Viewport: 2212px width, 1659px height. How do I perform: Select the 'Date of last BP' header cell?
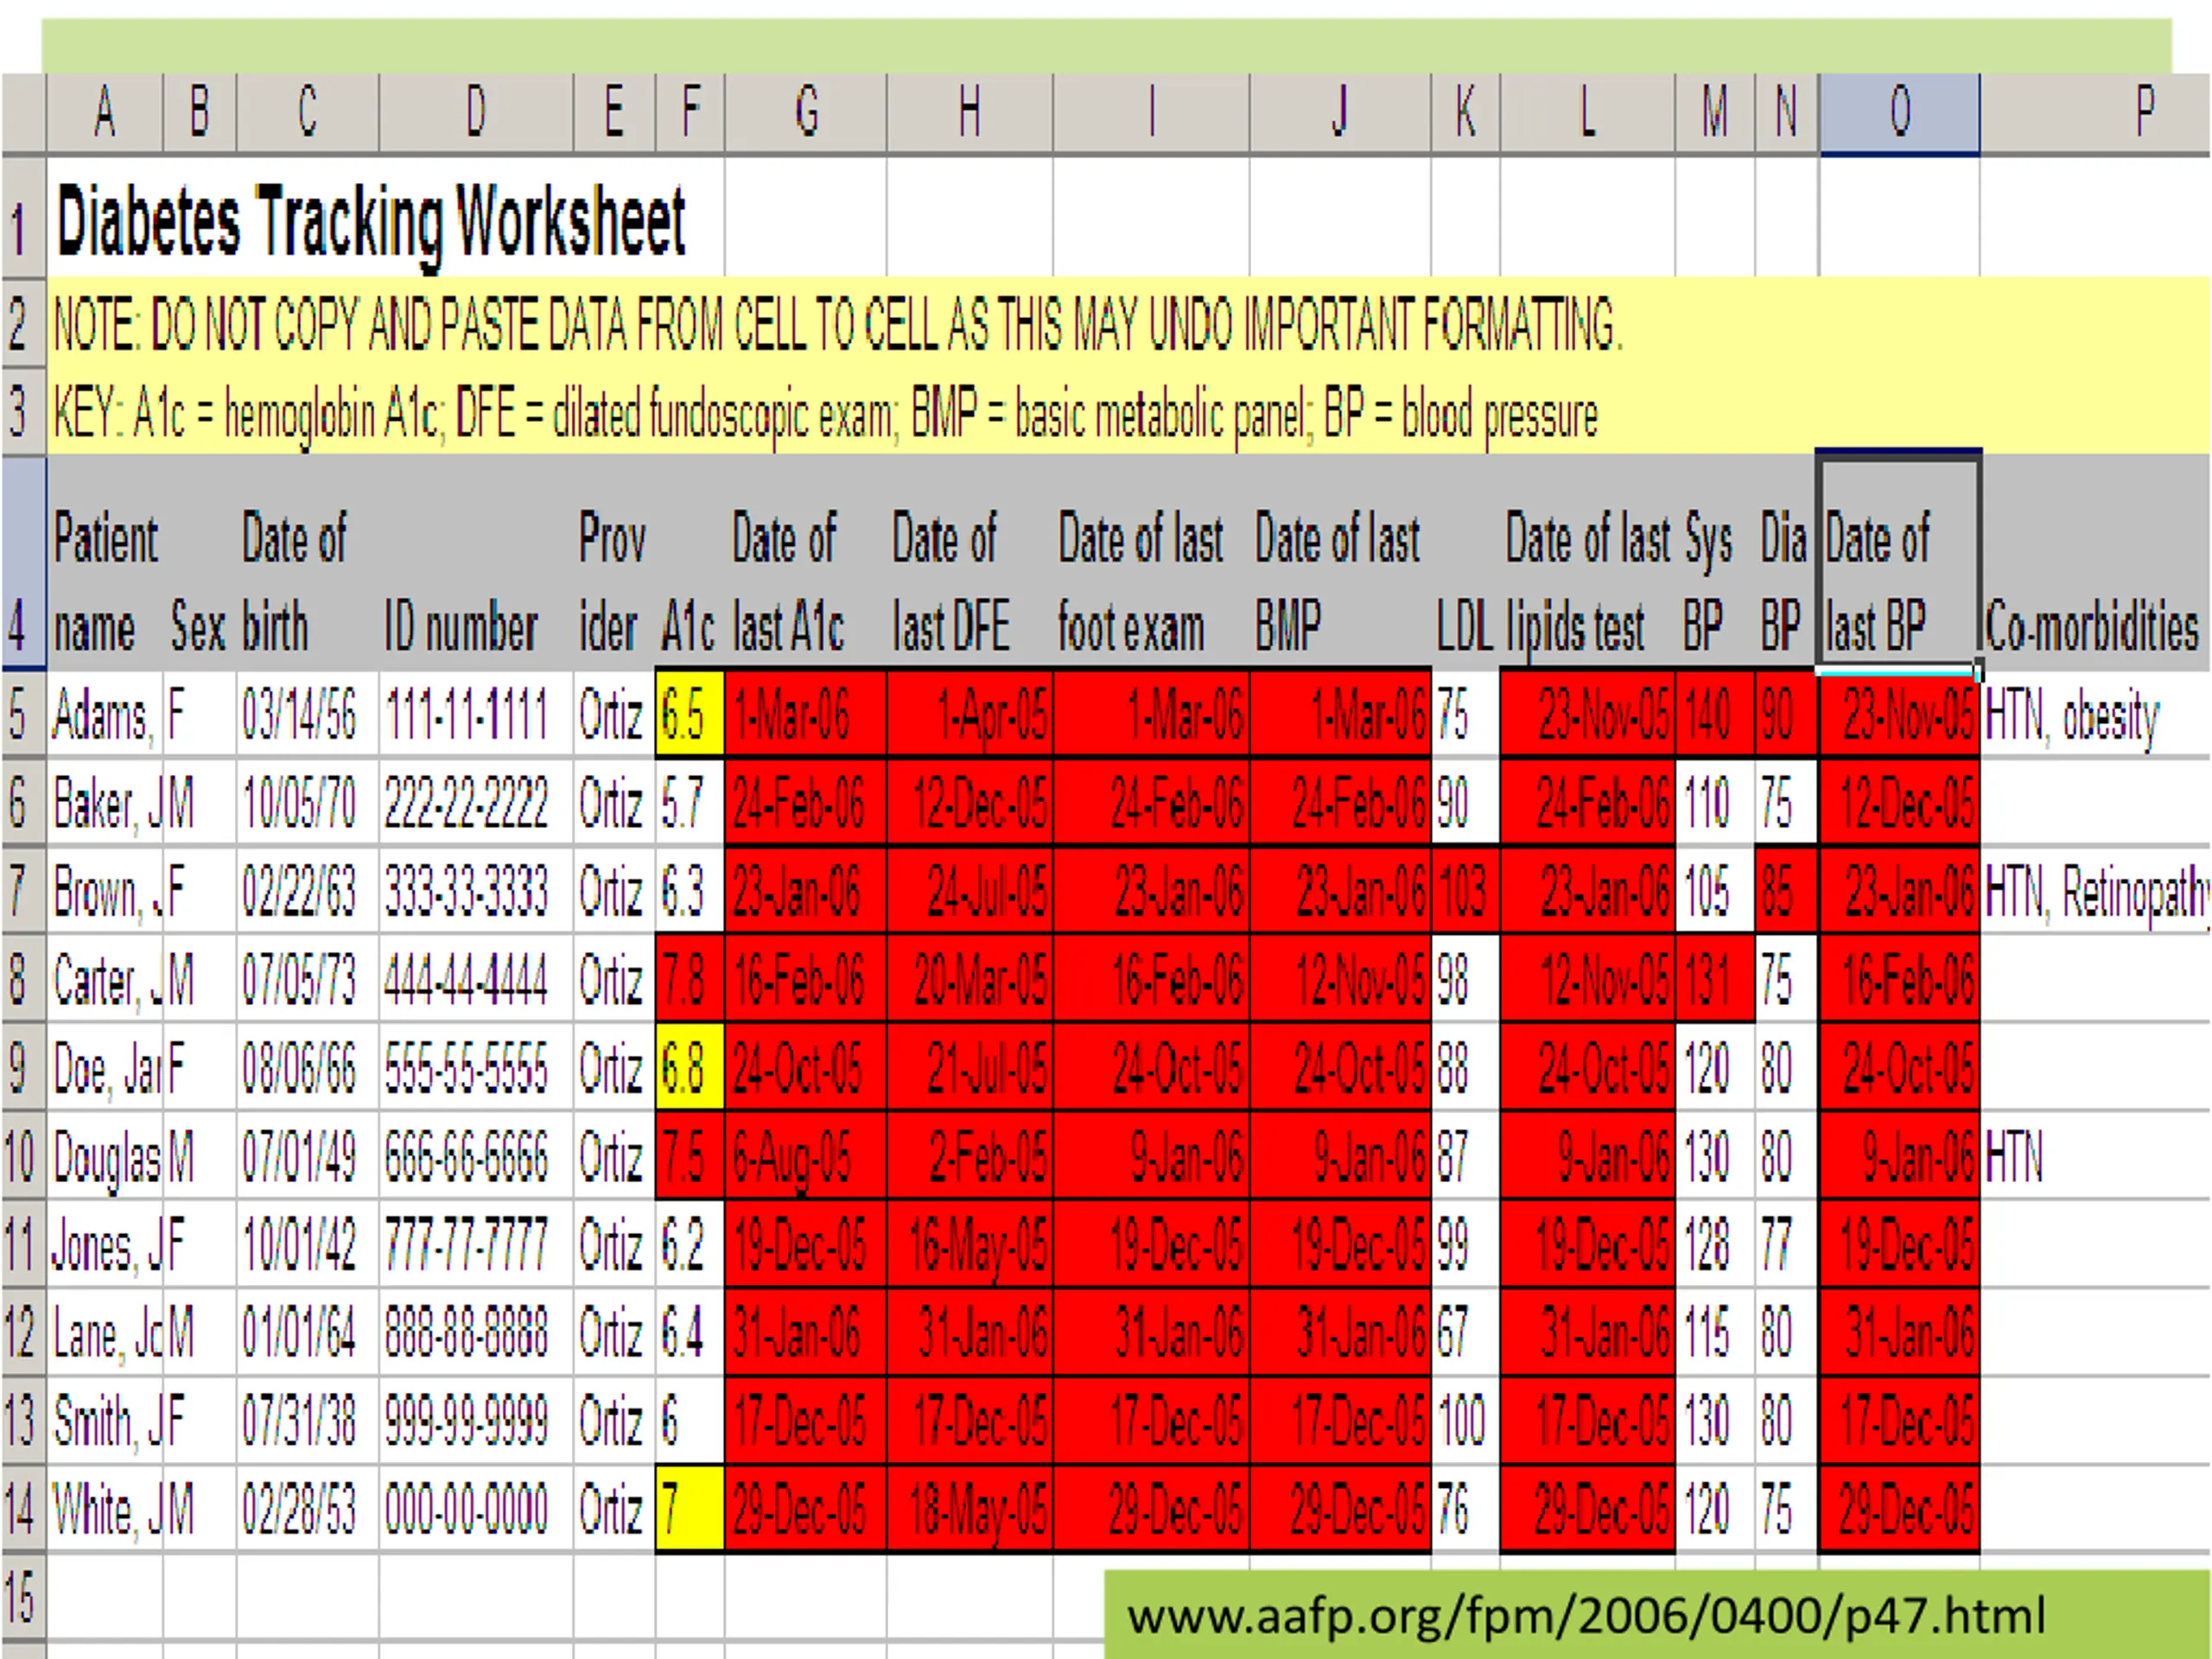1899,563
